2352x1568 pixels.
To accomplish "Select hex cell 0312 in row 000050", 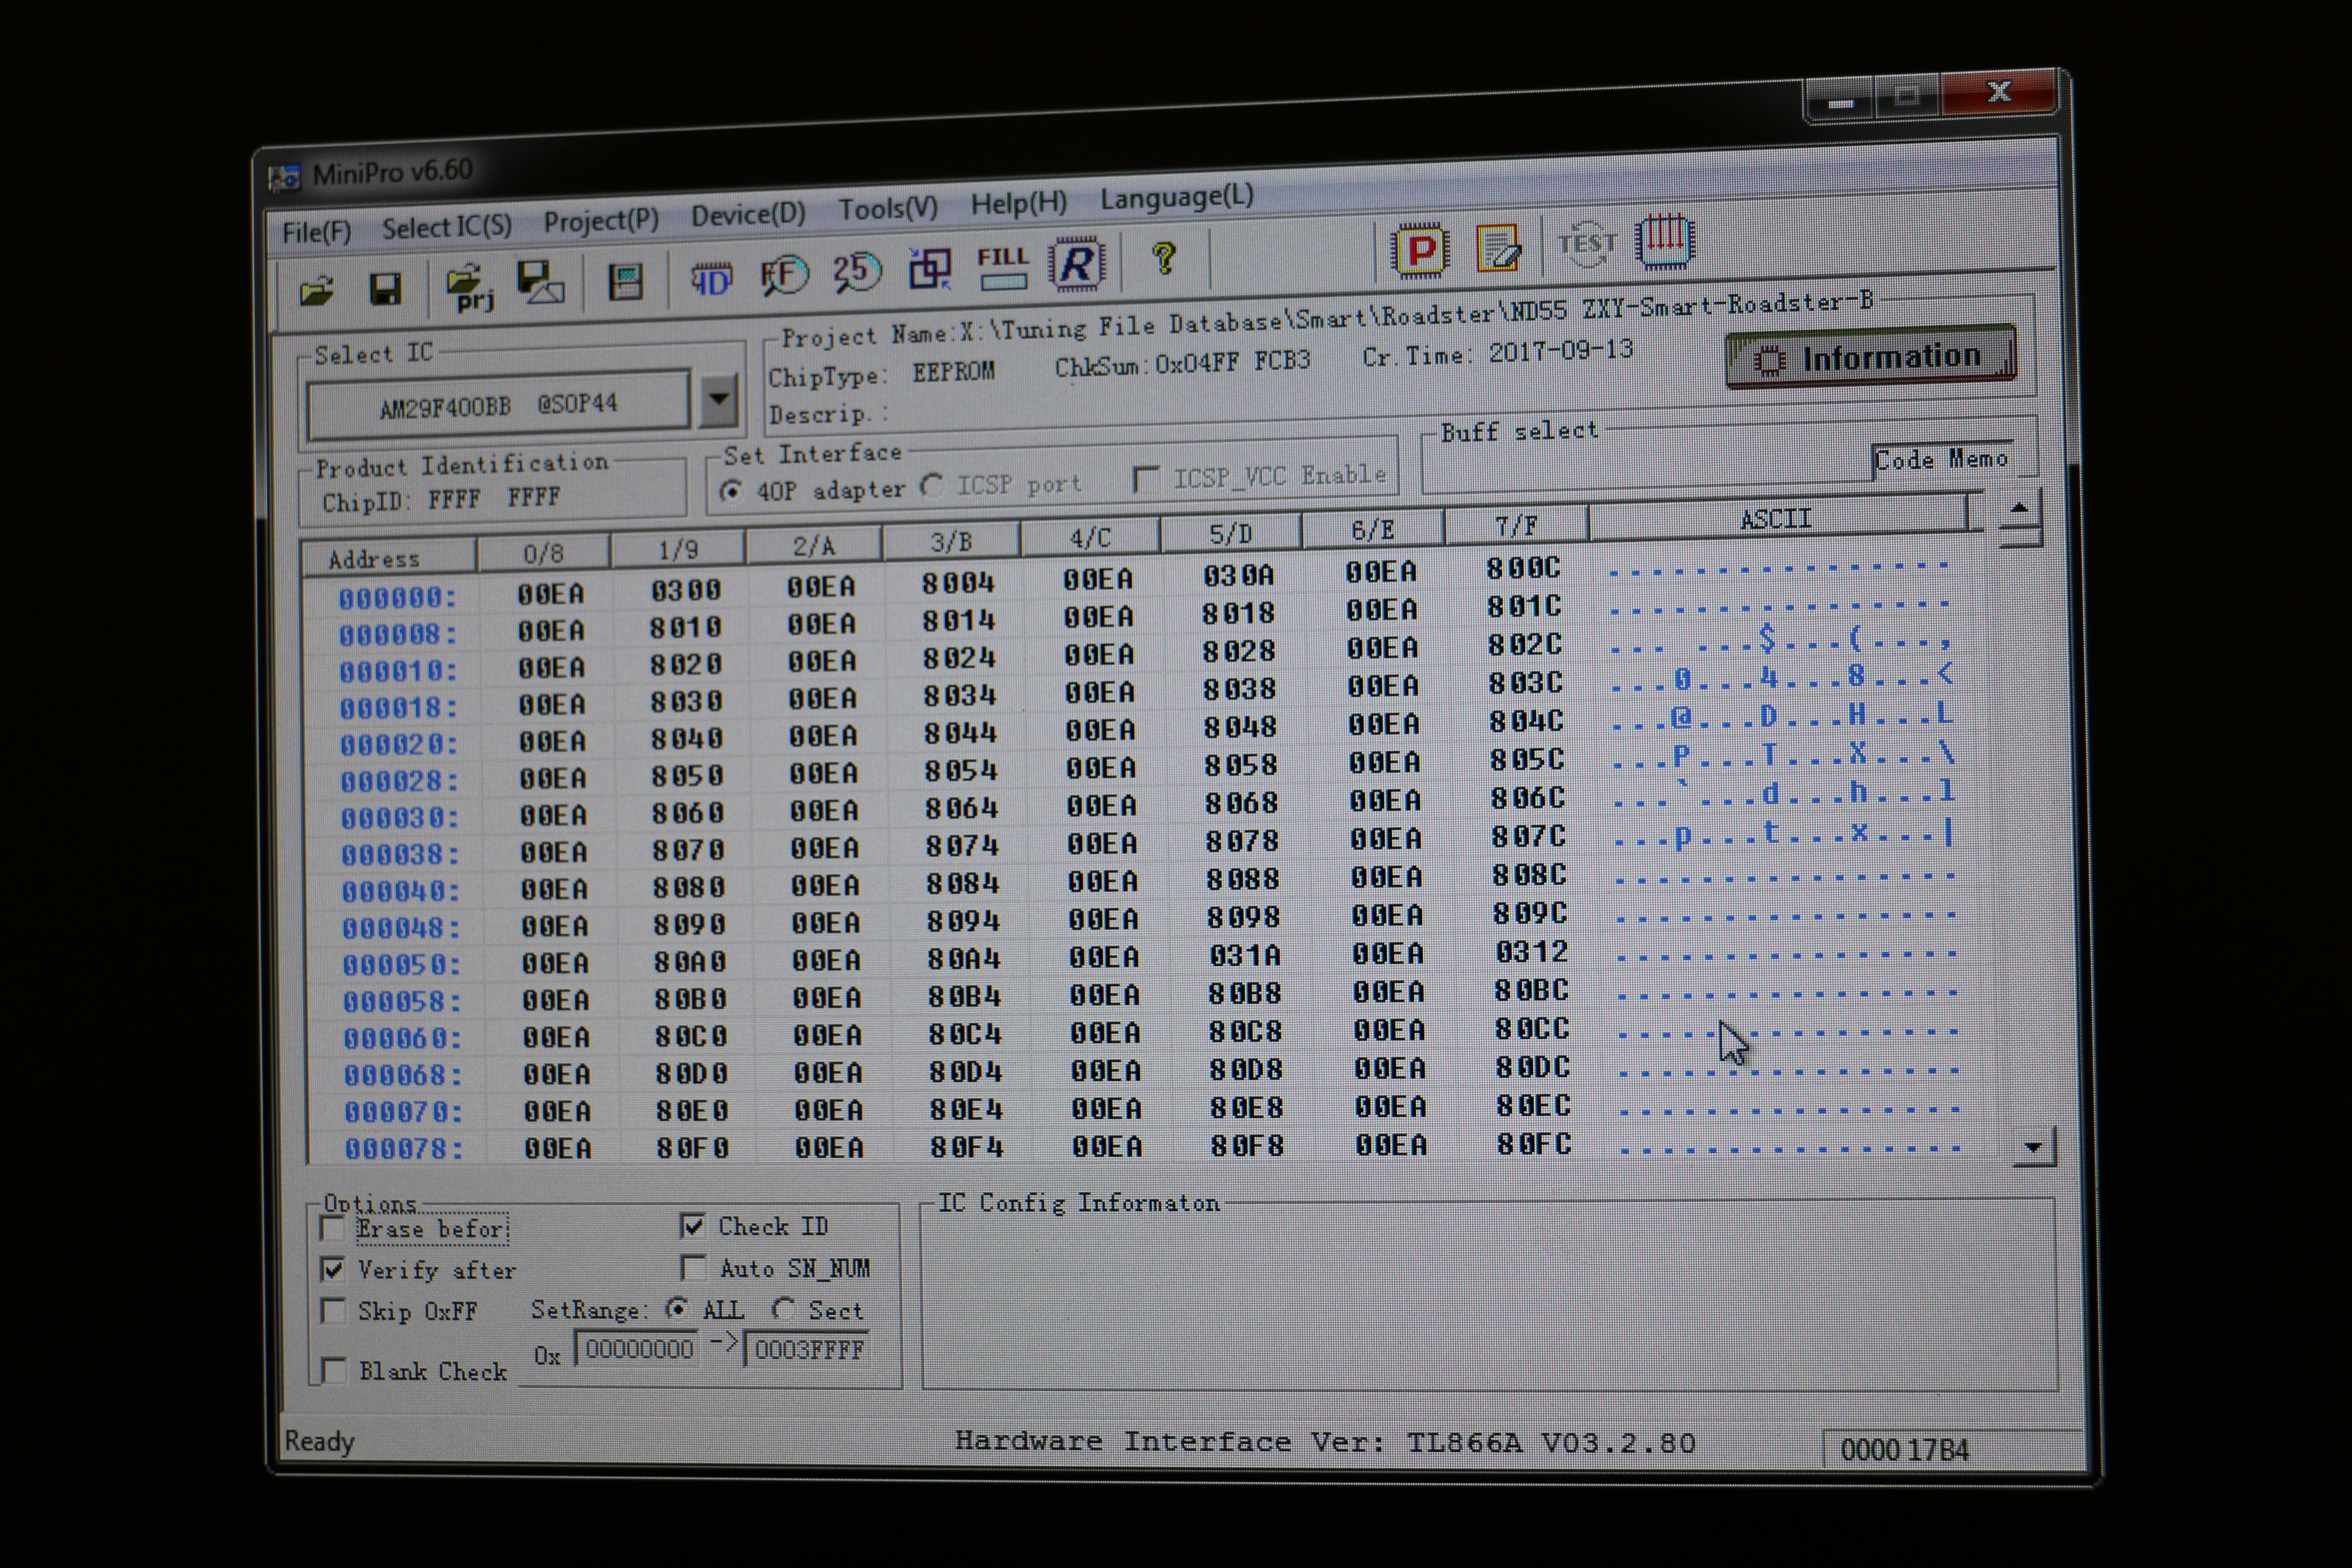I will point(1531,952).
